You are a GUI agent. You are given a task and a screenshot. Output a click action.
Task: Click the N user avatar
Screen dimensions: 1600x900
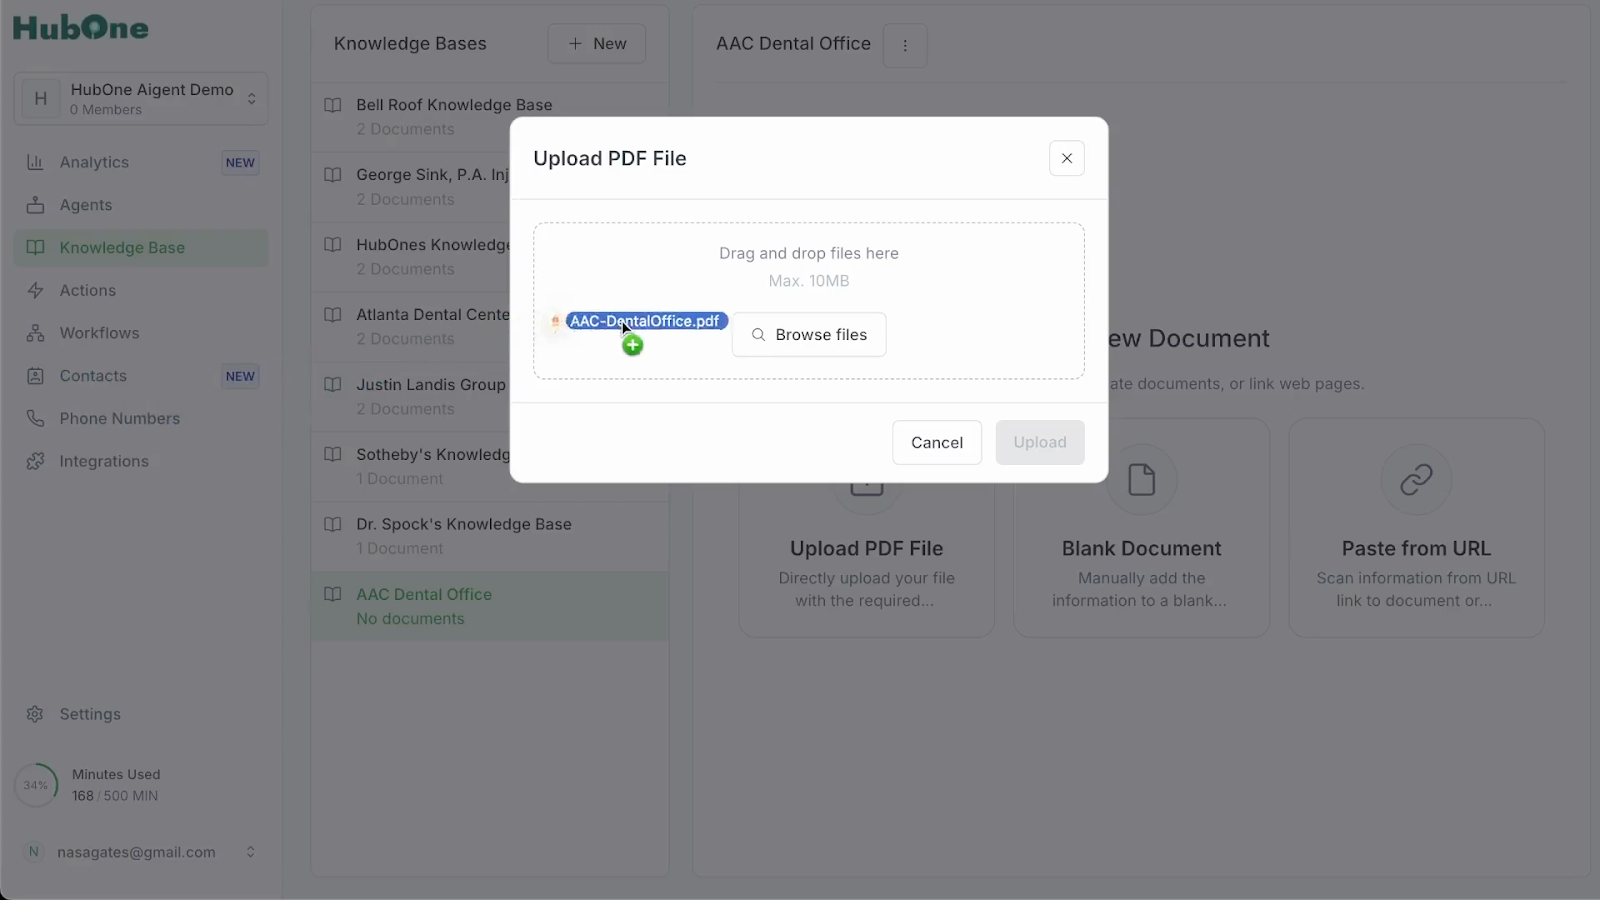(x=34, y=852)
